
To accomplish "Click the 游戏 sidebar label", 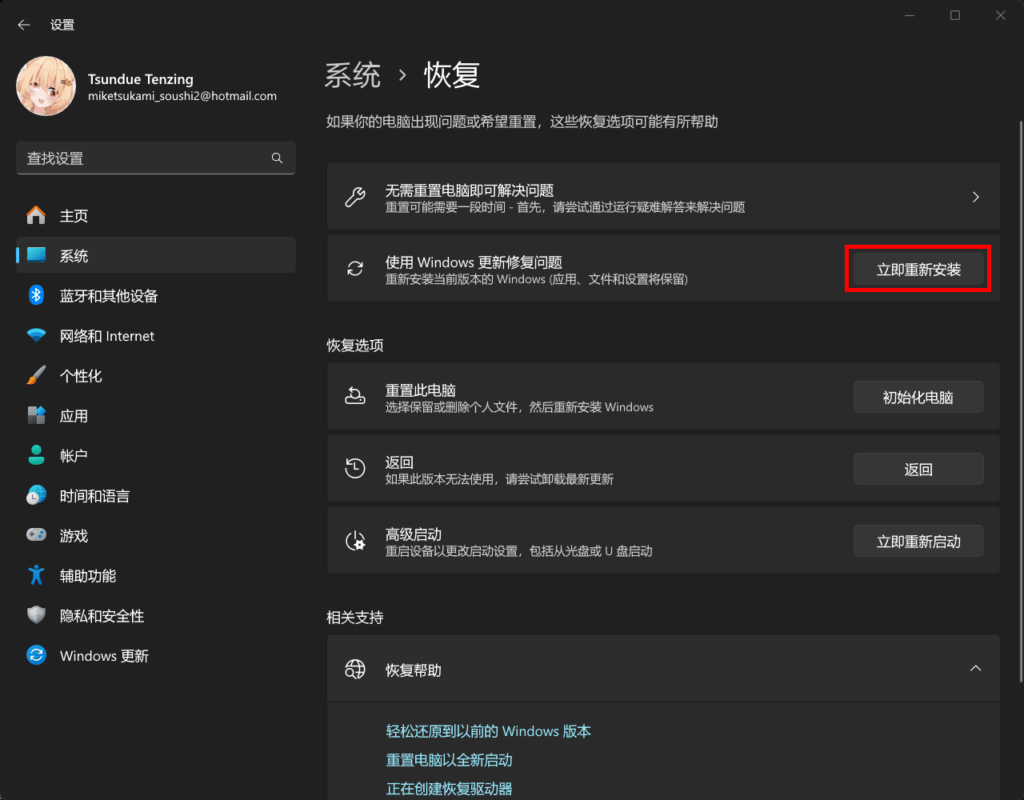I will click(x=74, y=536).
